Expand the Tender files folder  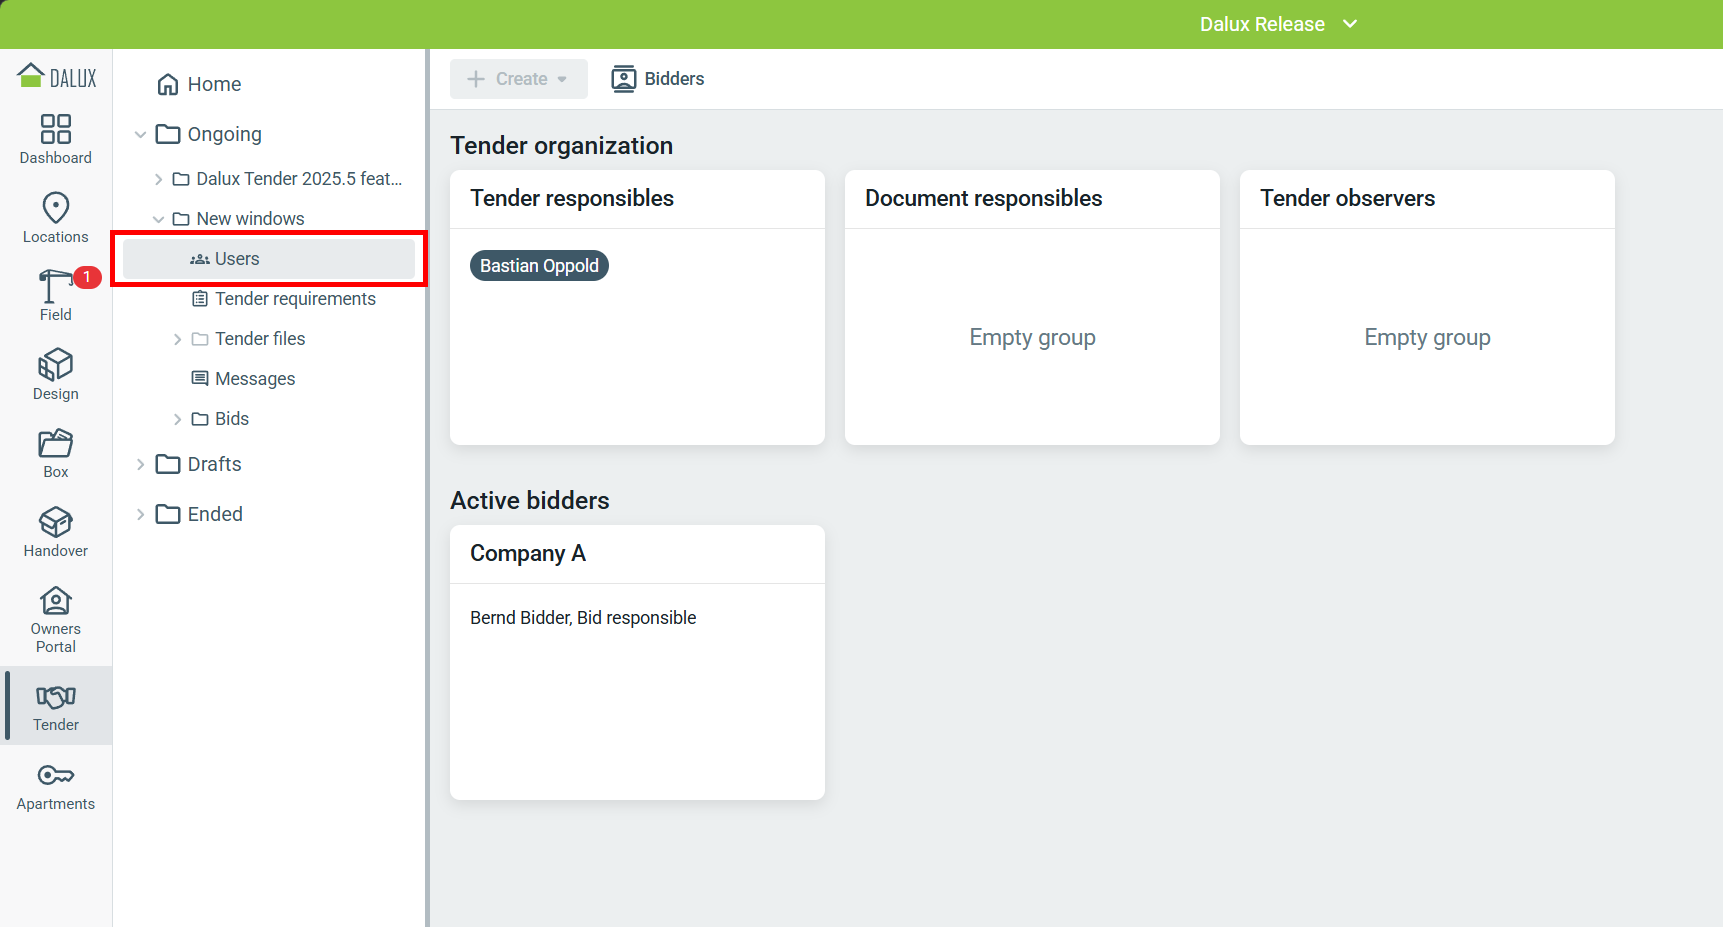coord(177,339)
